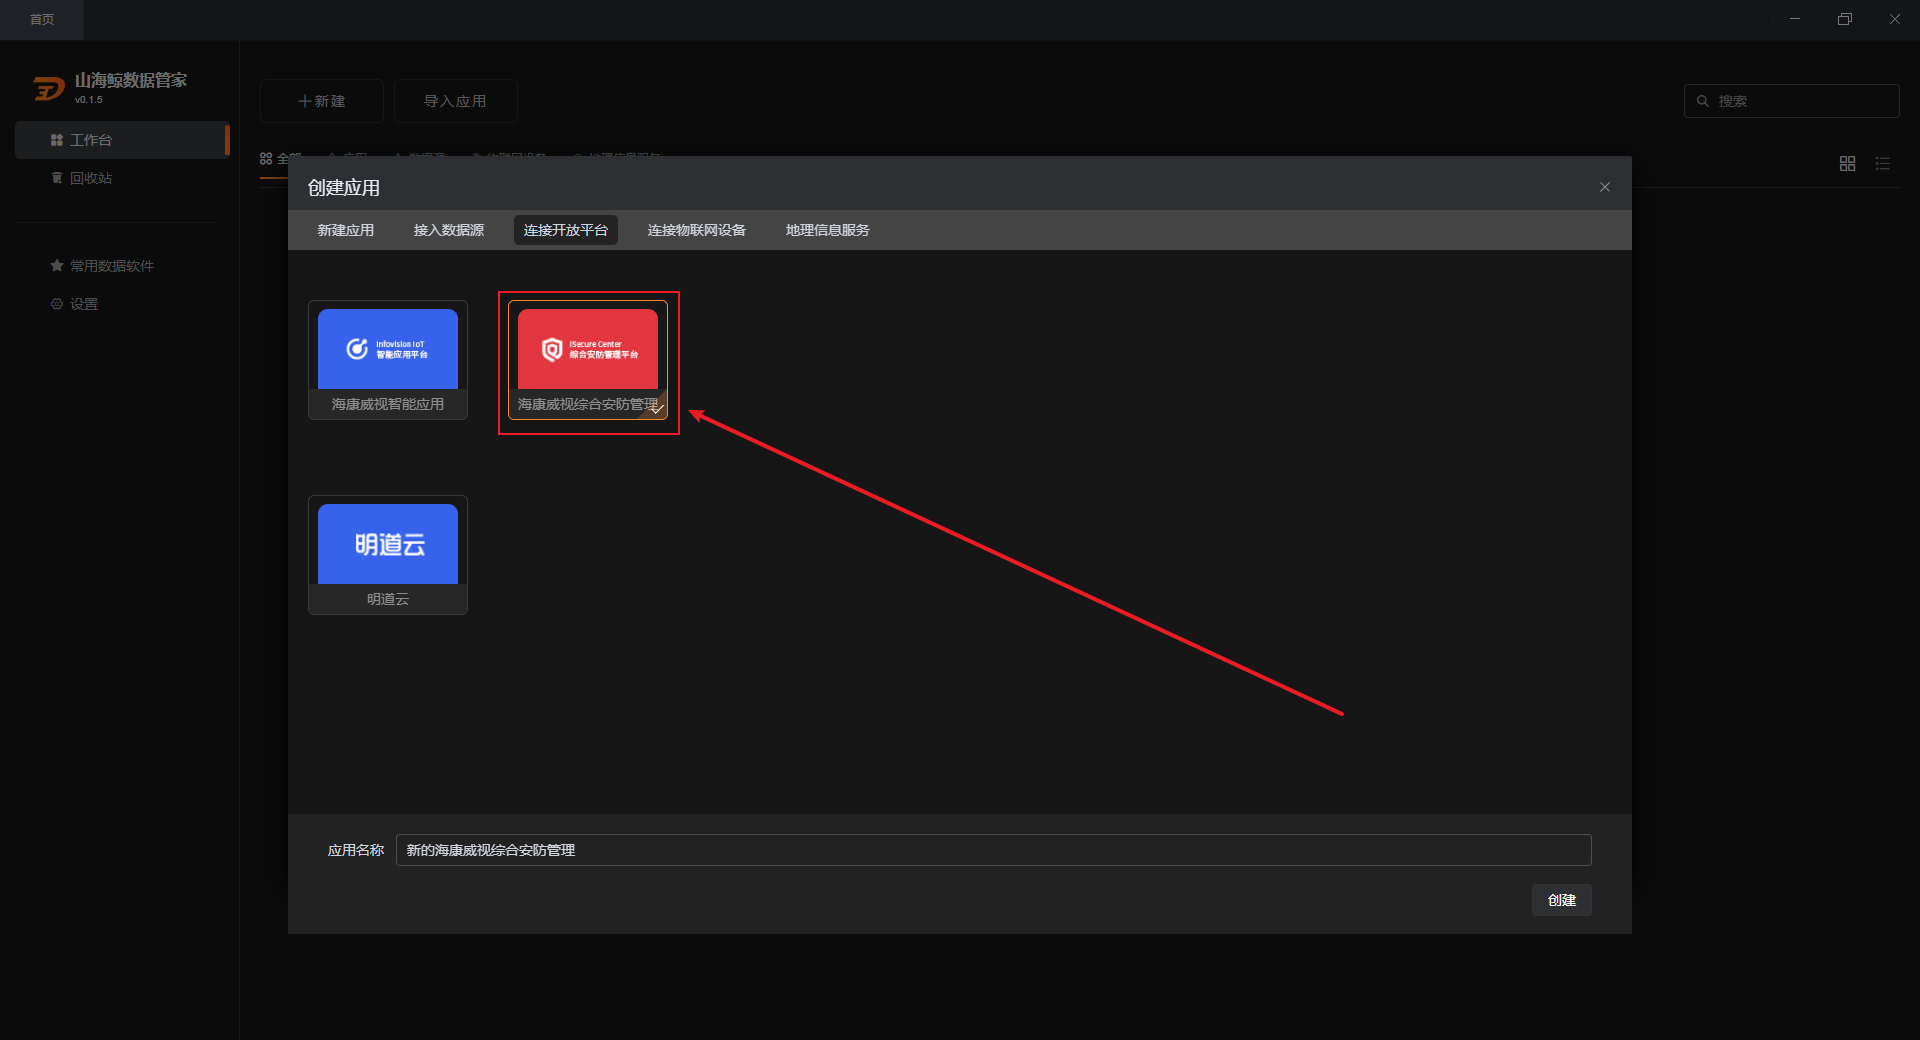Close the 创建应用 dialog
1920x1040 pixels.
[1605, 187]
